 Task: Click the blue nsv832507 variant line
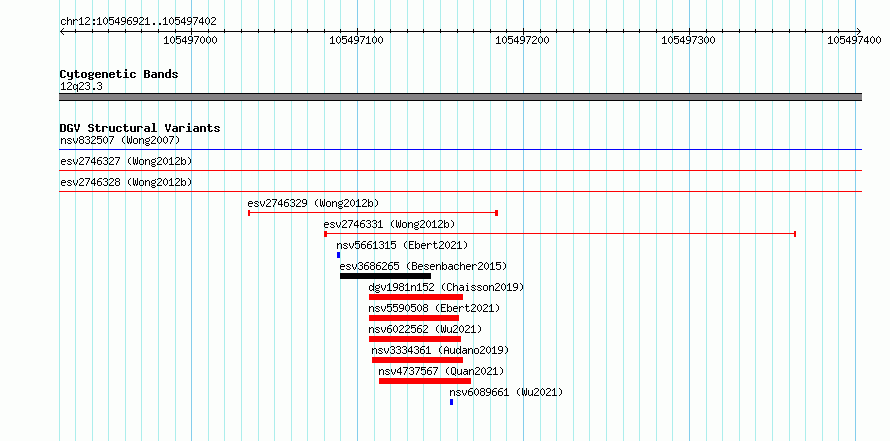(x=461, y=150)
